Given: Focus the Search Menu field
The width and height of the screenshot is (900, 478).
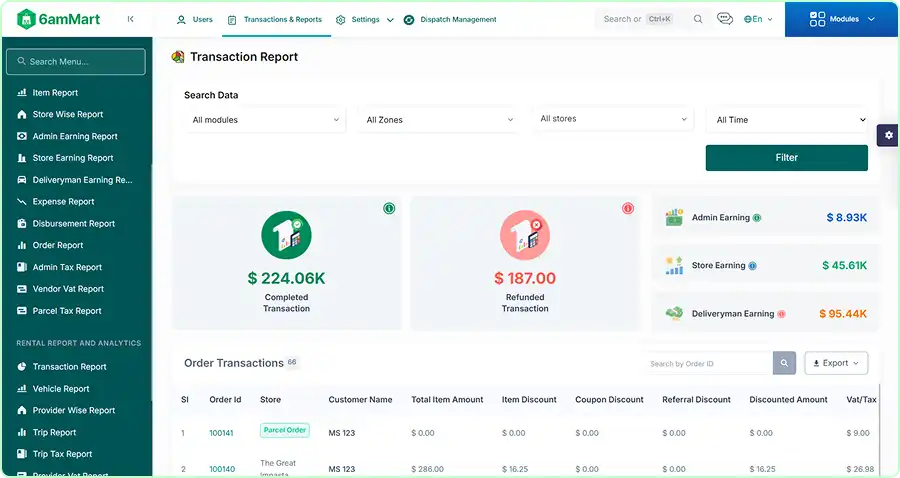Looking at the screenshot, I should [76, 61].
